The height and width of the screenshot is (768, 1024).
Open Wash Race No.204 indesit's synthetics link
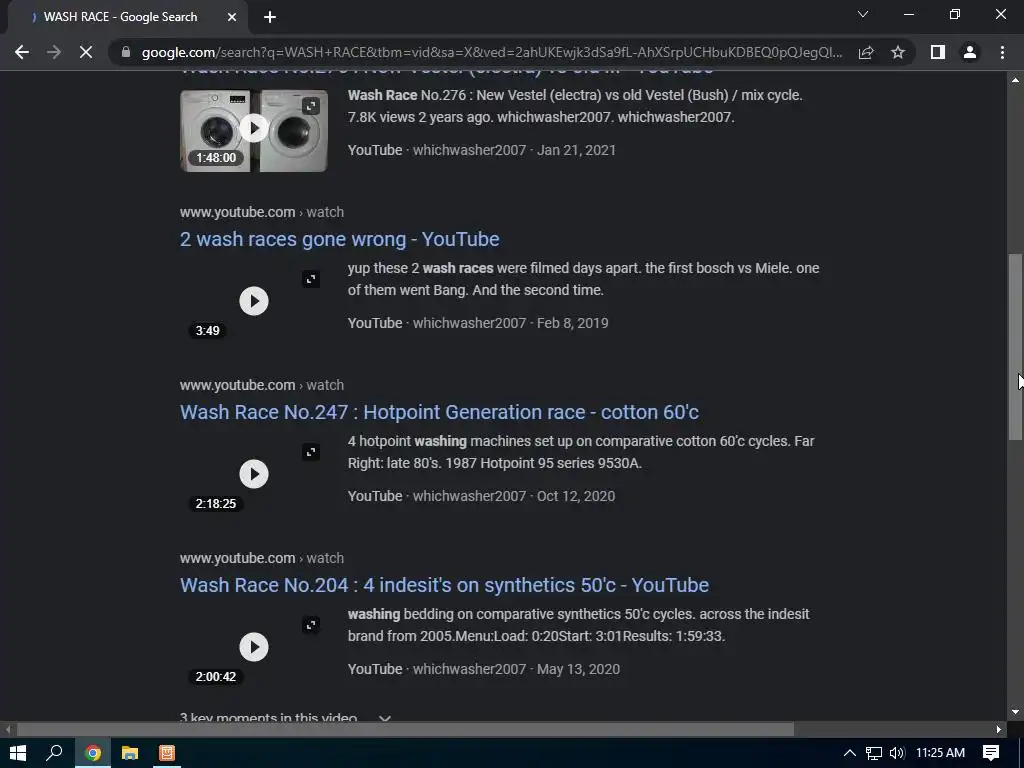tap(444, 585)
